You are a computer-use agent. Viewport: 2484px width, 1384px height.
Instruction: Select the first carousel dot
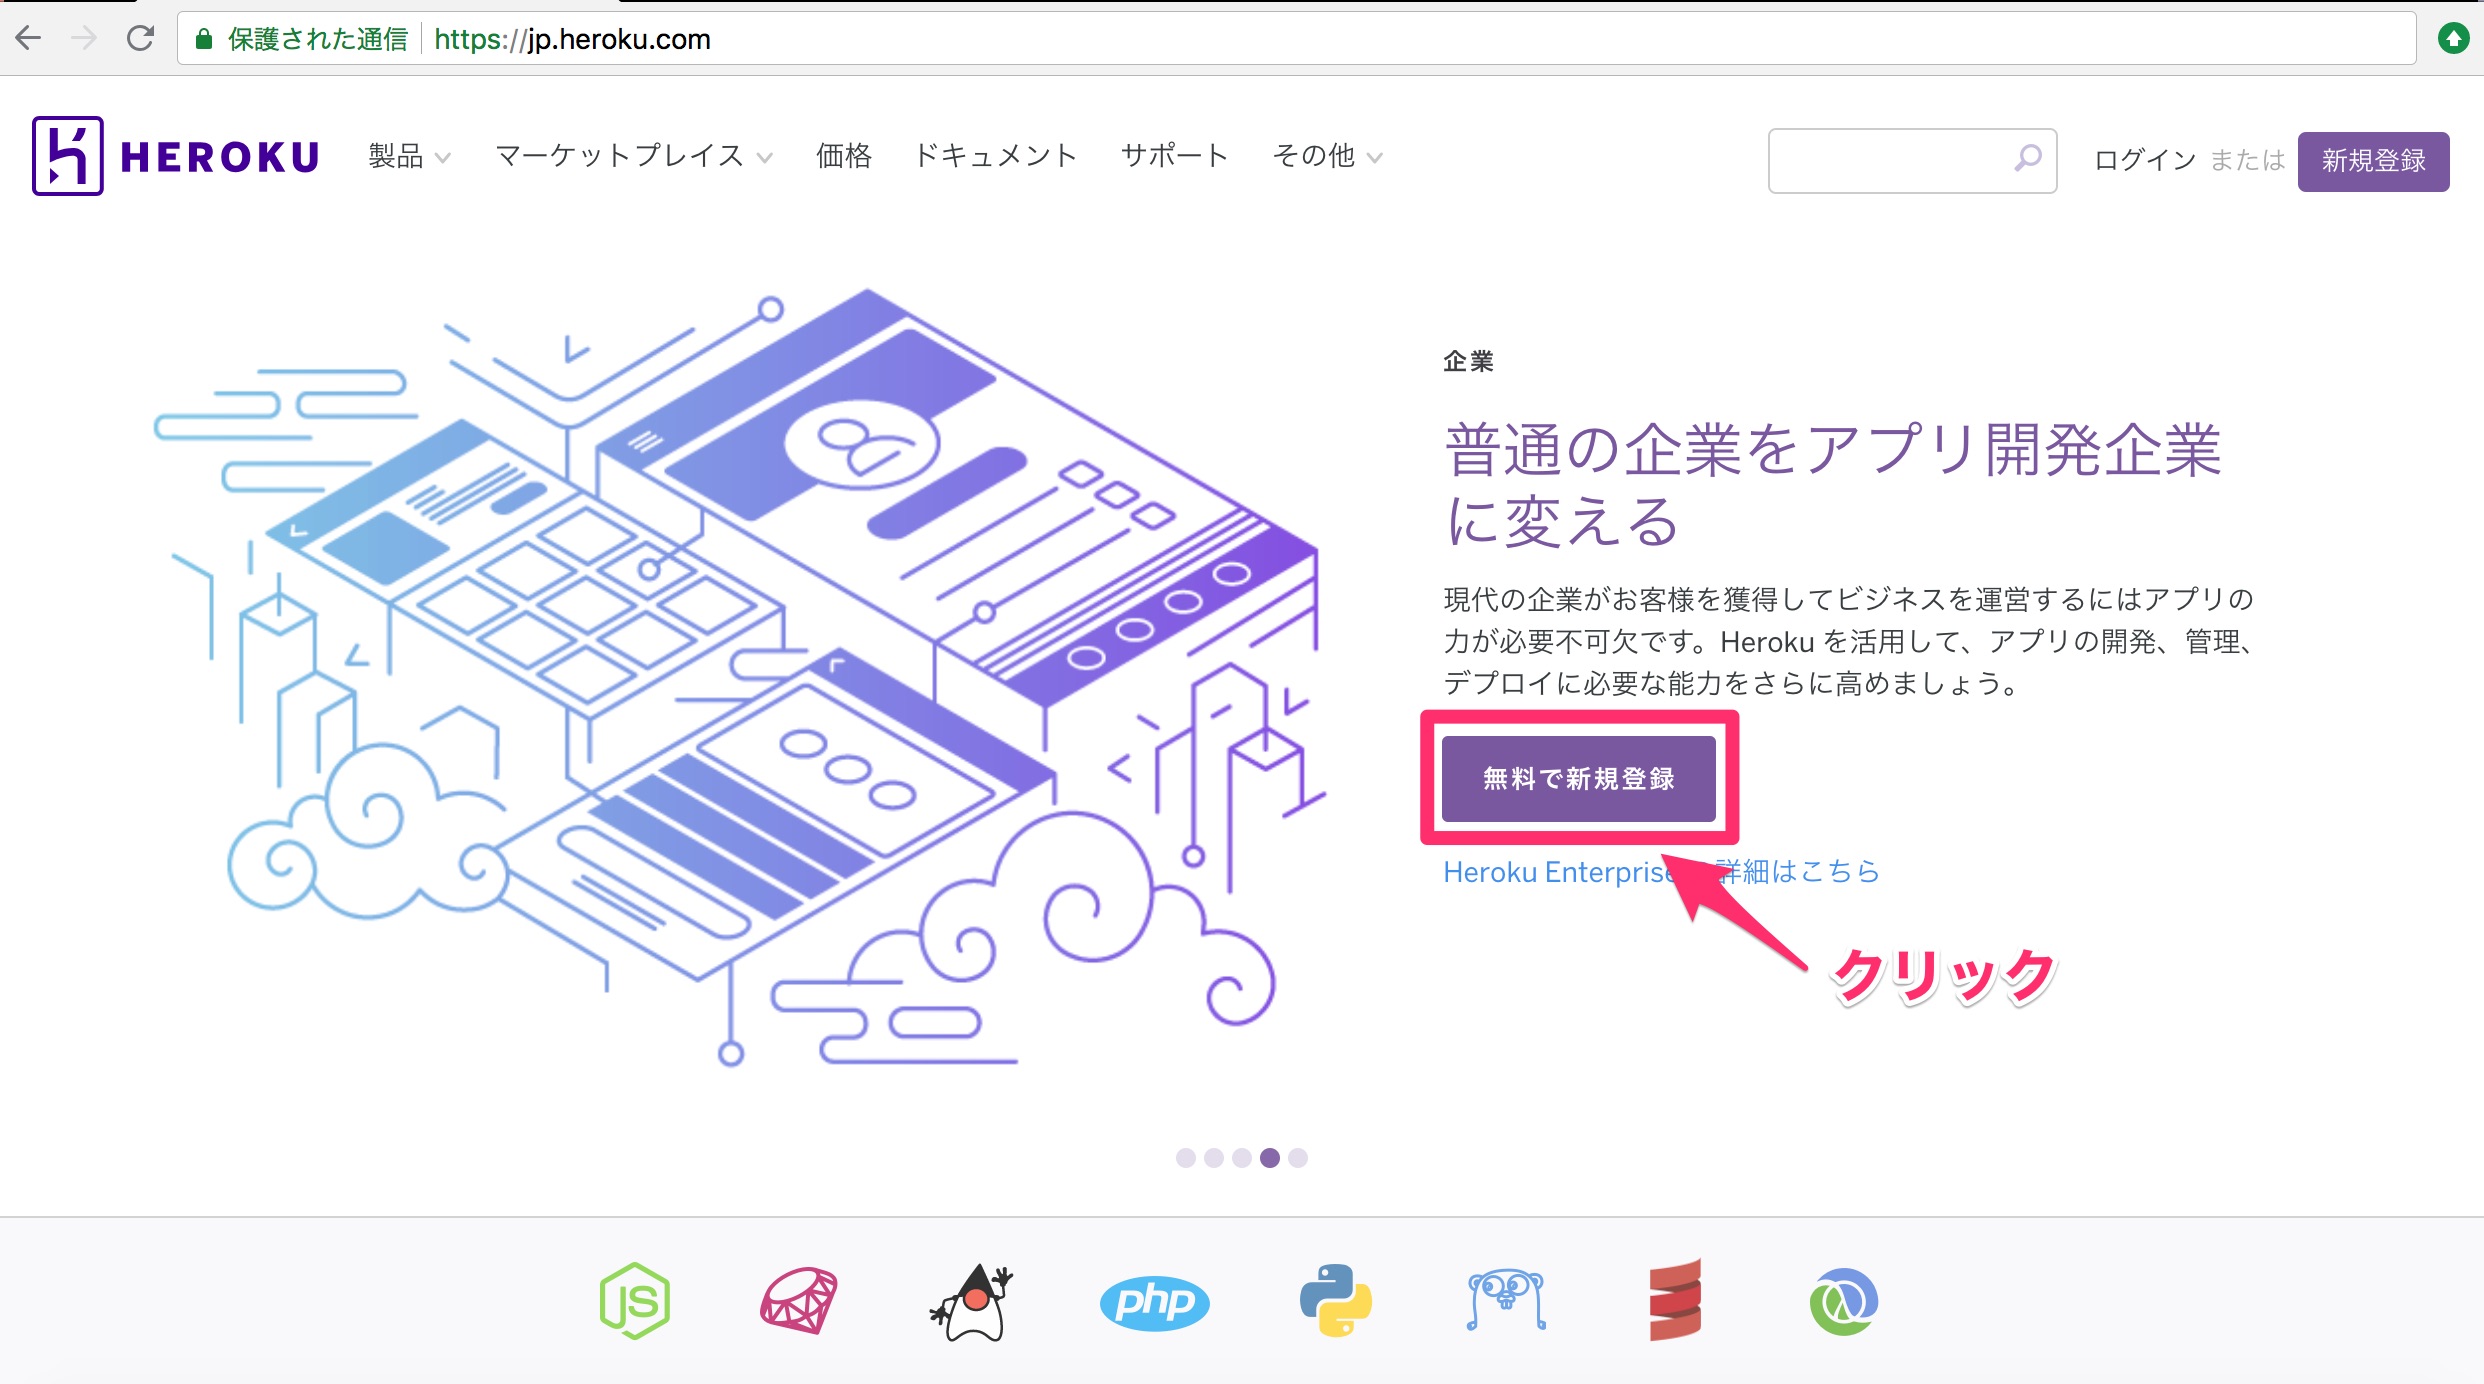(x=1186, y=1157)
